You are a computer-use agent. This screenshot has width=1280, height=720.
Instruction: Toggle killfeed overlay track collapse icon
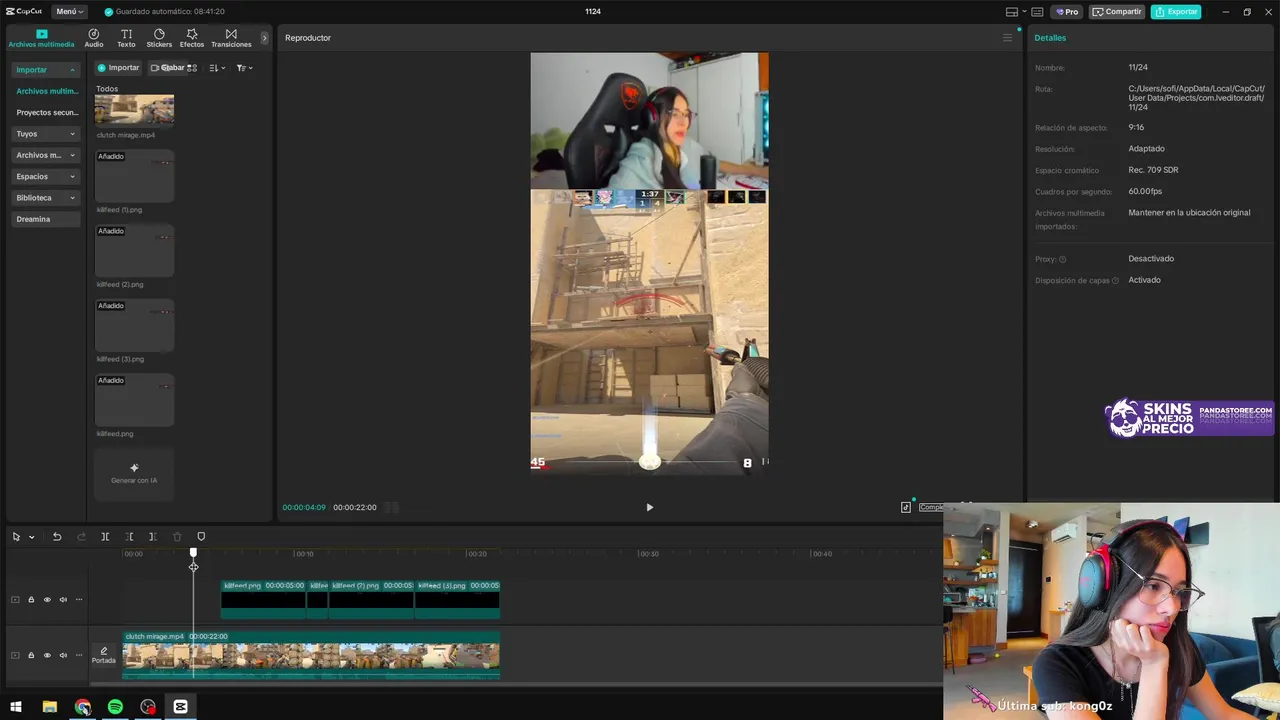click(x=15, y=600)
